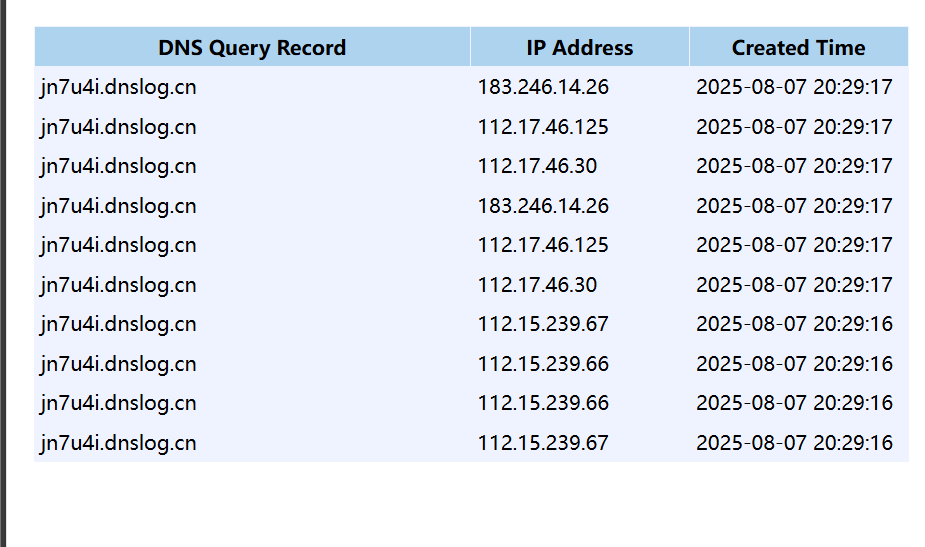Screen dimensions: 925x547
Task: Click the second 112.17.46.125 IP entry
Action: [x=543, y=245]
